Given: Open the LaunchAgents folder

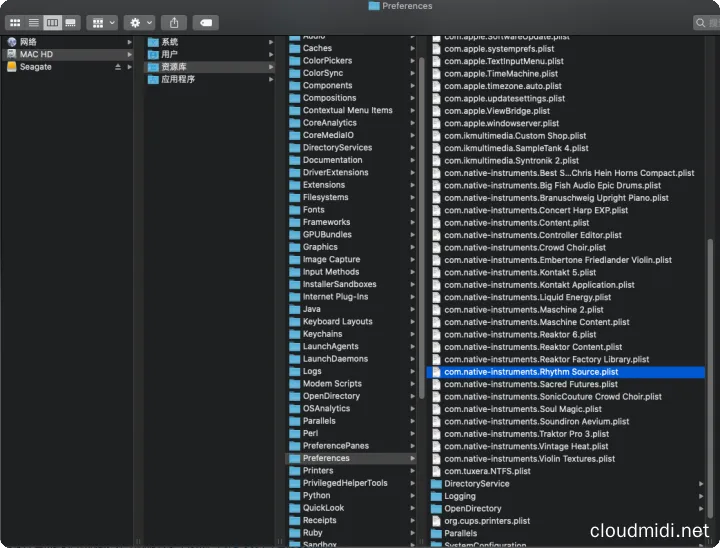Looking at the screenshot, I should click(330, 347).
